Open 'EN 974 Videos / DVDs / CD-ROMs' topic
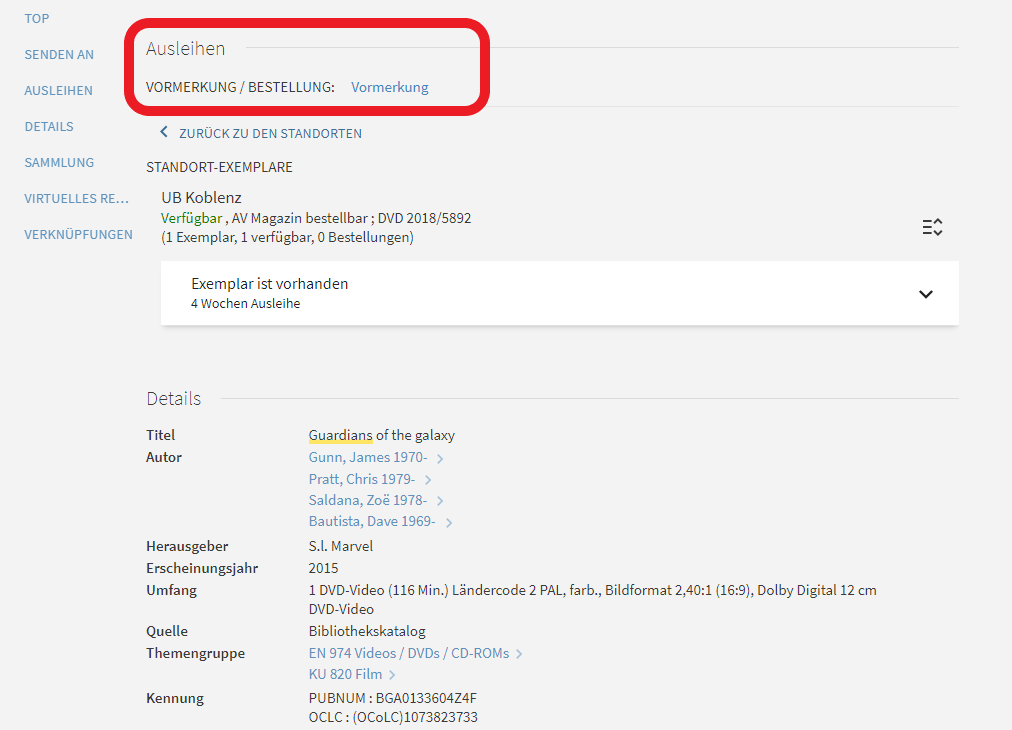The image size is (1012, 730). point(409,654)
